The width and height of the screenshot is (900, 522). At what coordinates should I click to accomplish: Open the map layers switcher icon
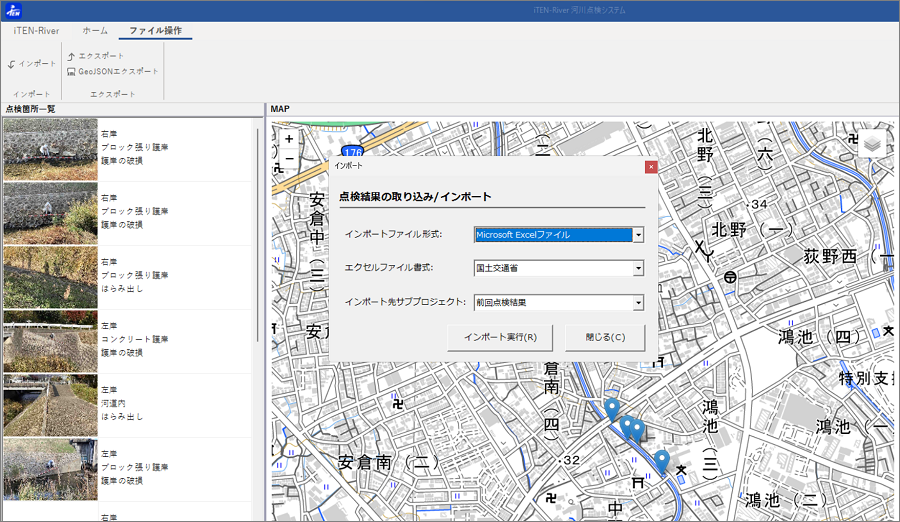point(872,144)
